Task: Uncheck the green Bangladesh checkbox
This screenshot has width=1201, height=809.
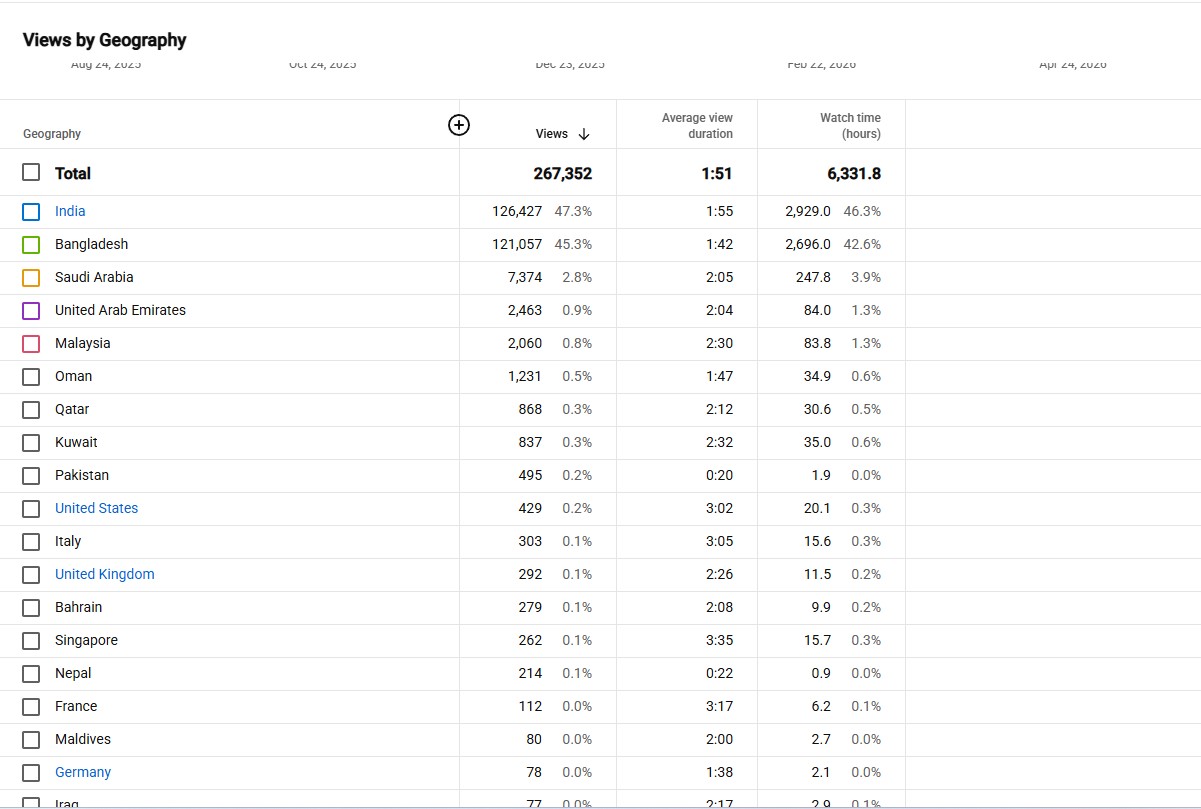Action: pyautogui.click(x=31, y=245)
